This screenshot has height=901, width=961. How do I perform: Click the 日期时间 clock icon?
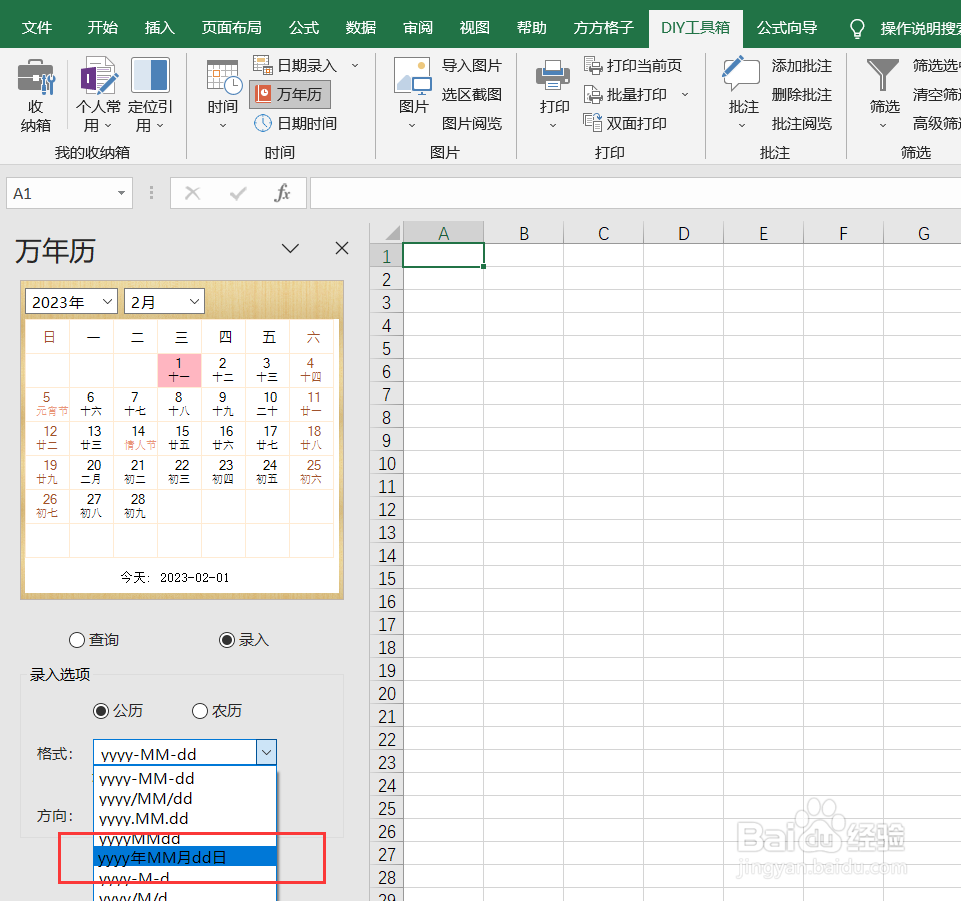263,123
